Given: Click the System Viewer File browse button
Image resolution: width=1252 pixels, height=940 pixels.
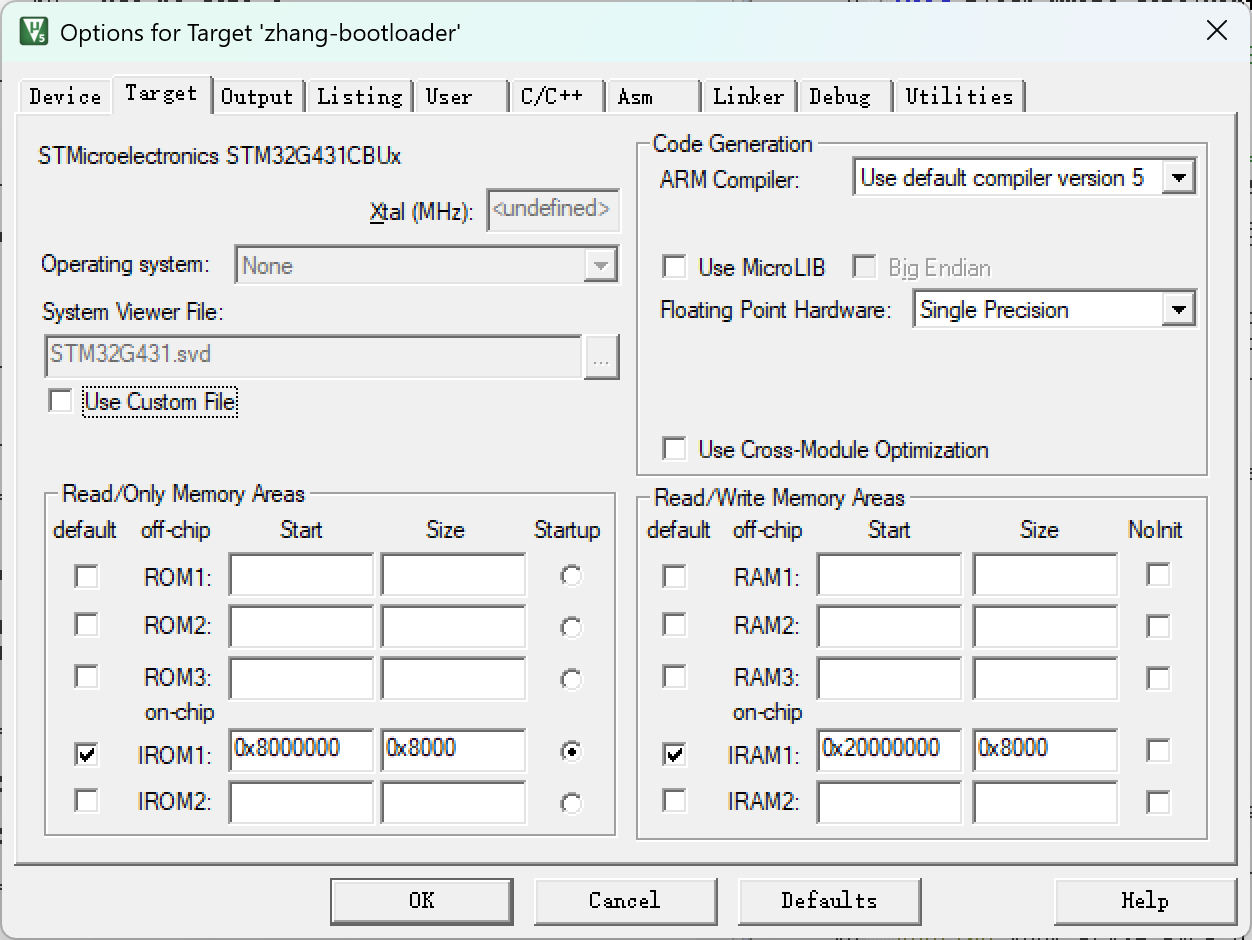Looking at the screenshot, I should tap(601, 357).
